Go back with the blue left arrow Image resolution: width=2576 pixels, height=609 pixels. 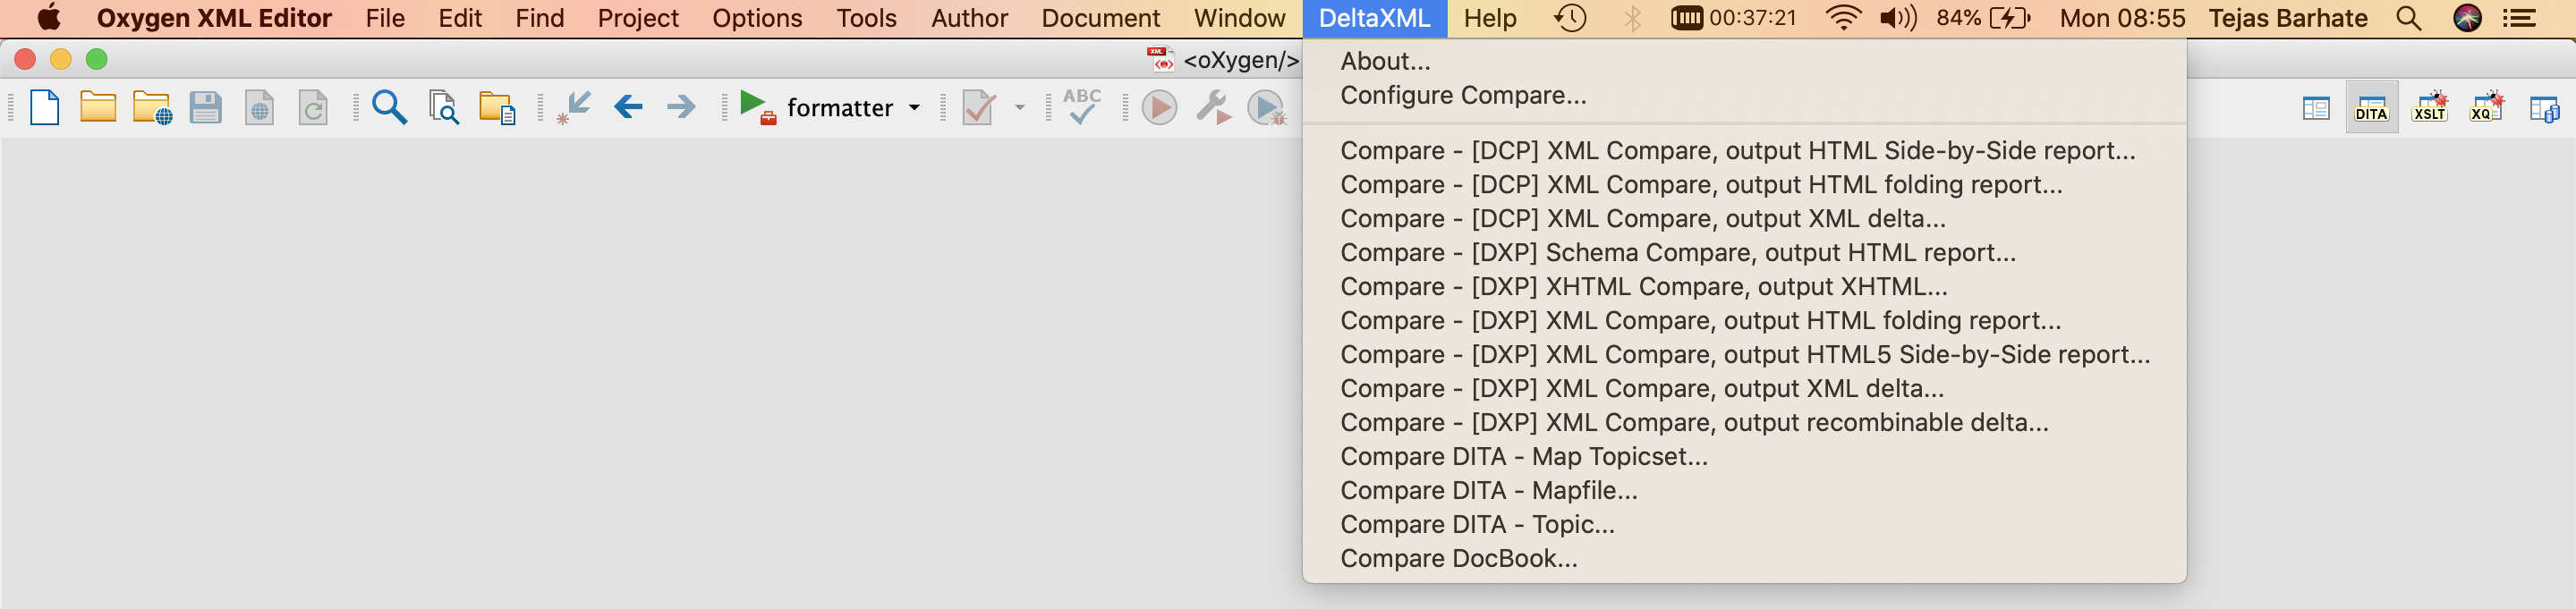pos(628,107)
